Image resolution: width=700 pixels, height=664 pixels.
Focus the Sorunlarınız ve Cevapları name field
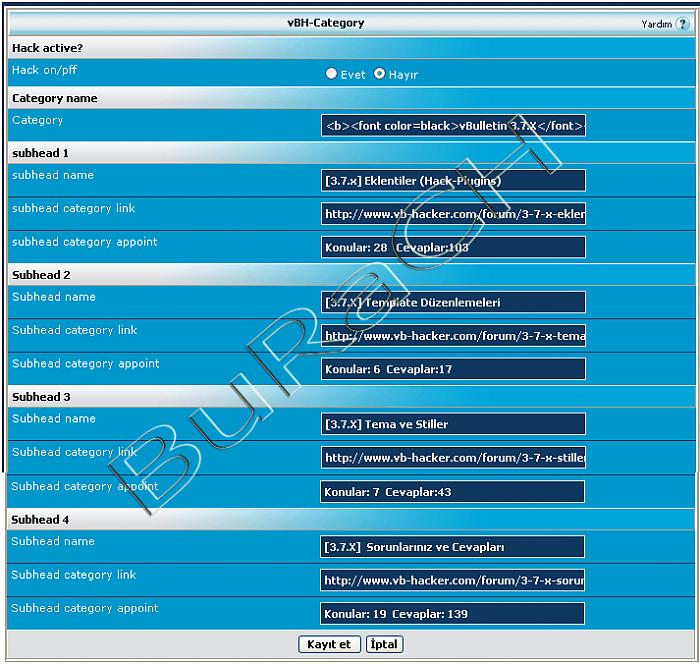click(x=453, y=547)
